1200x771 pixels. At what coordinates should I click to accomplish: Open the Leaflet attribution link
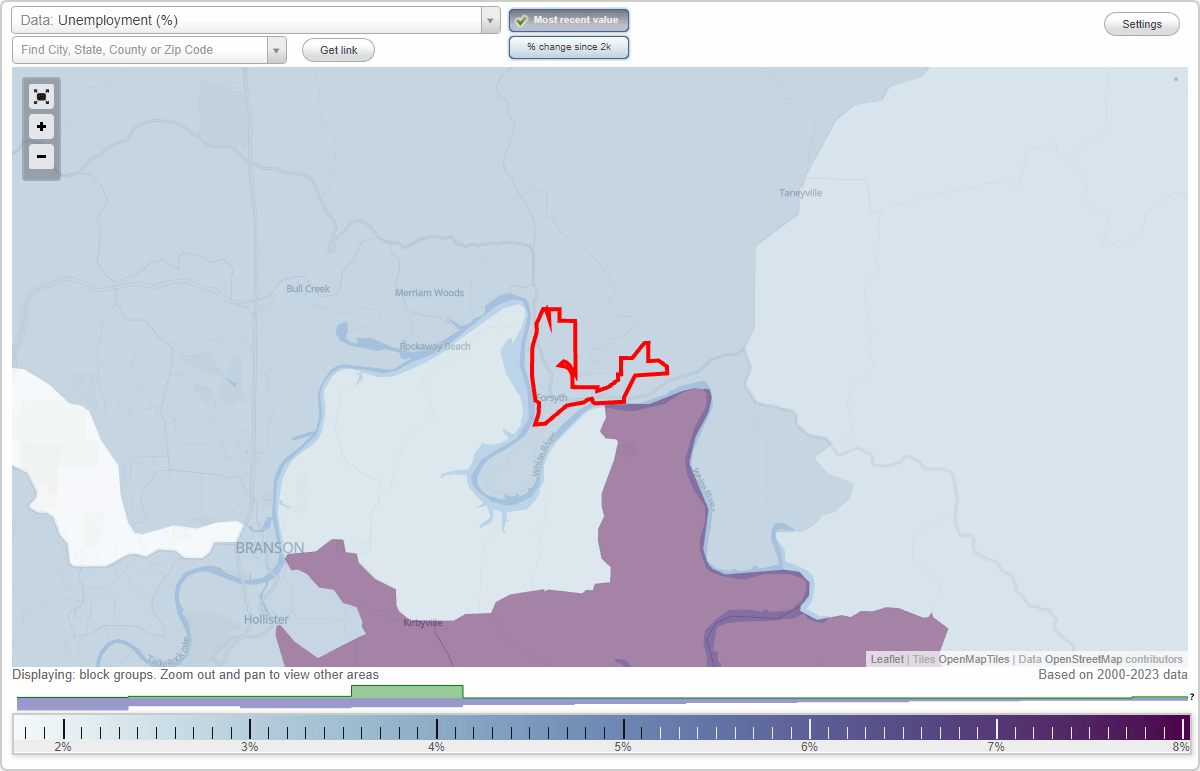coord(887,659)
